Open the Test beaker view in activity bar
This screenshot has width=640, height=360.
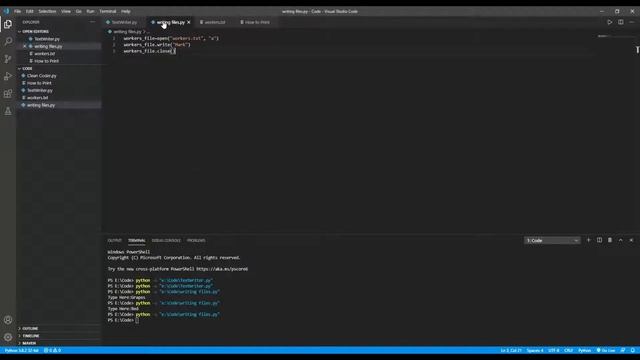click(8, 111)
